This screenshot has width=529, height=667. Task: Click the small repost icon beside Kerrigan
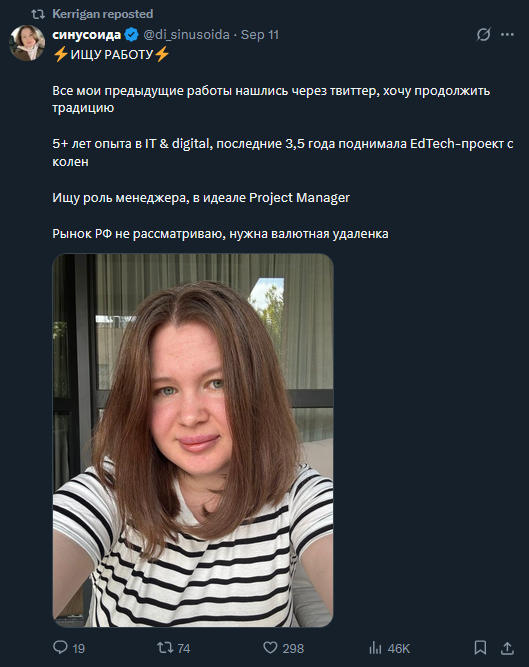point(38,14)
